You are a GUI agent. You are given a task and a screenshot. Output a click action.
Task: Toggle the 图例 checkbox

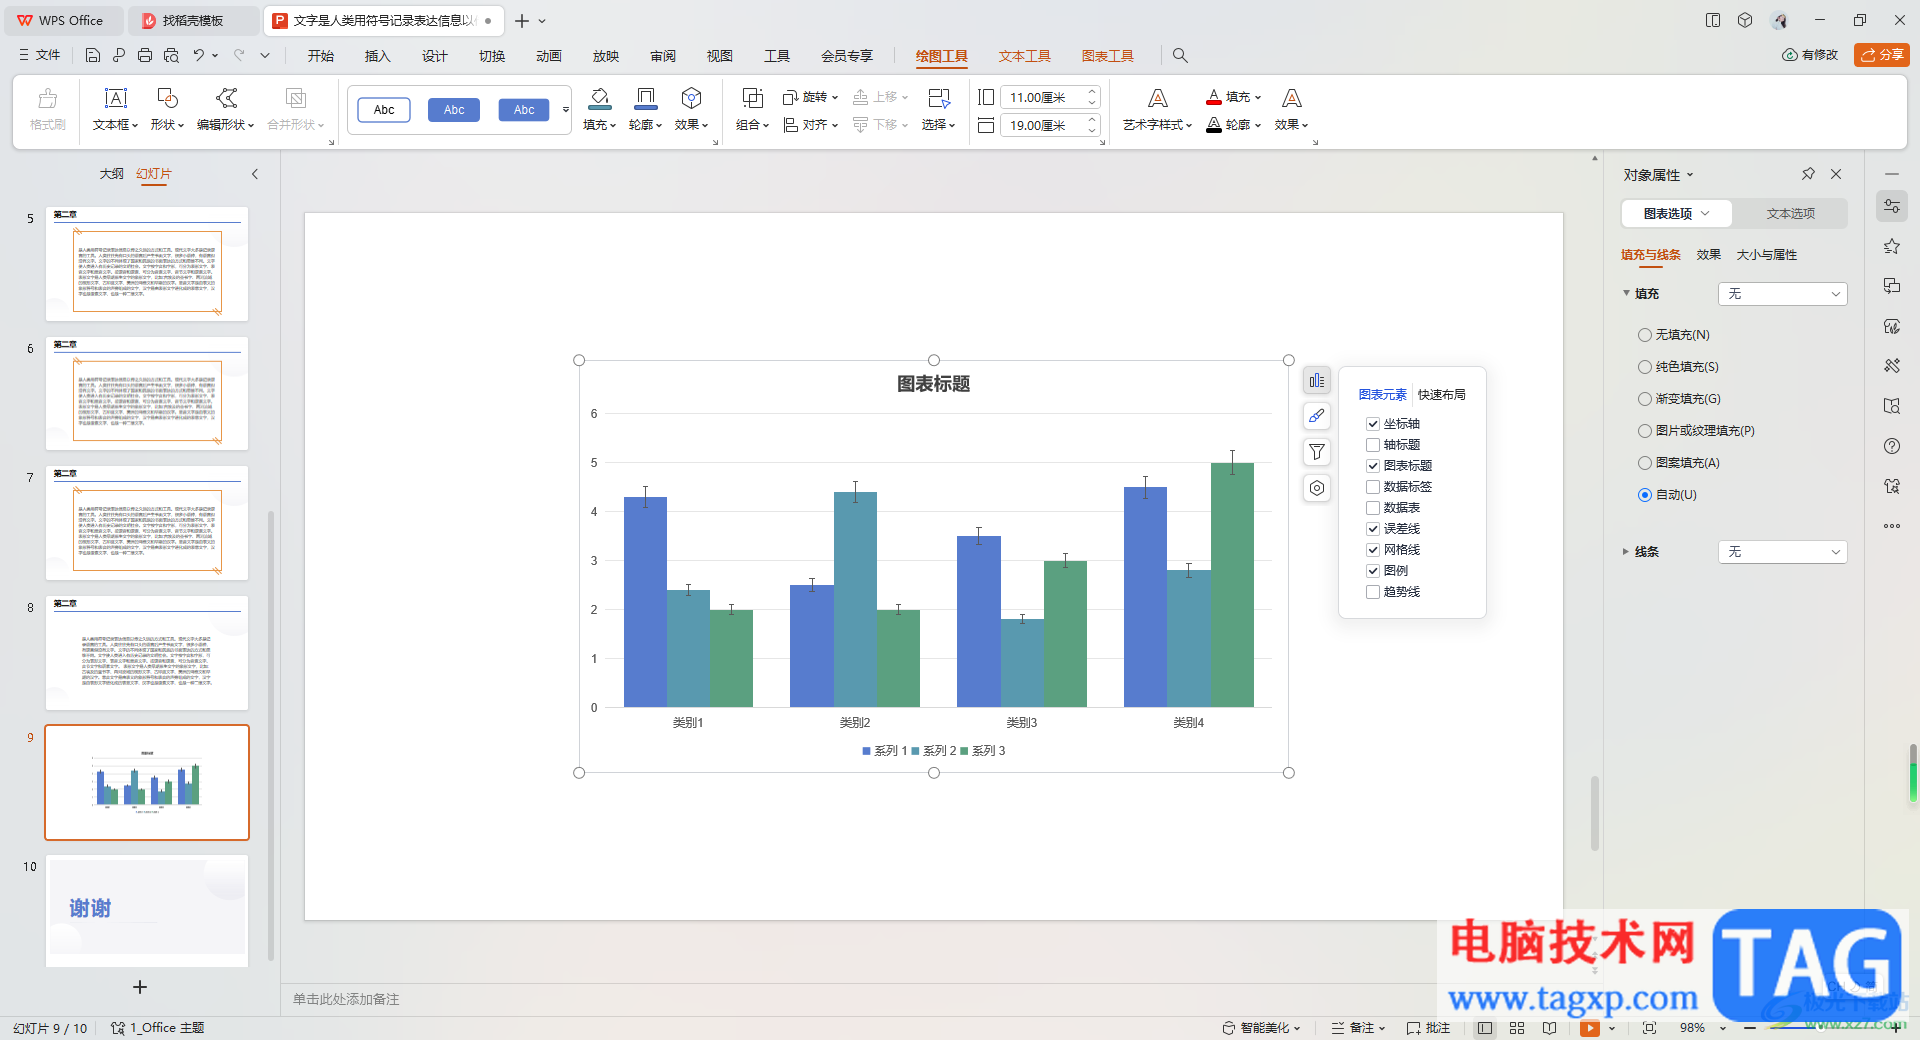1373,571
